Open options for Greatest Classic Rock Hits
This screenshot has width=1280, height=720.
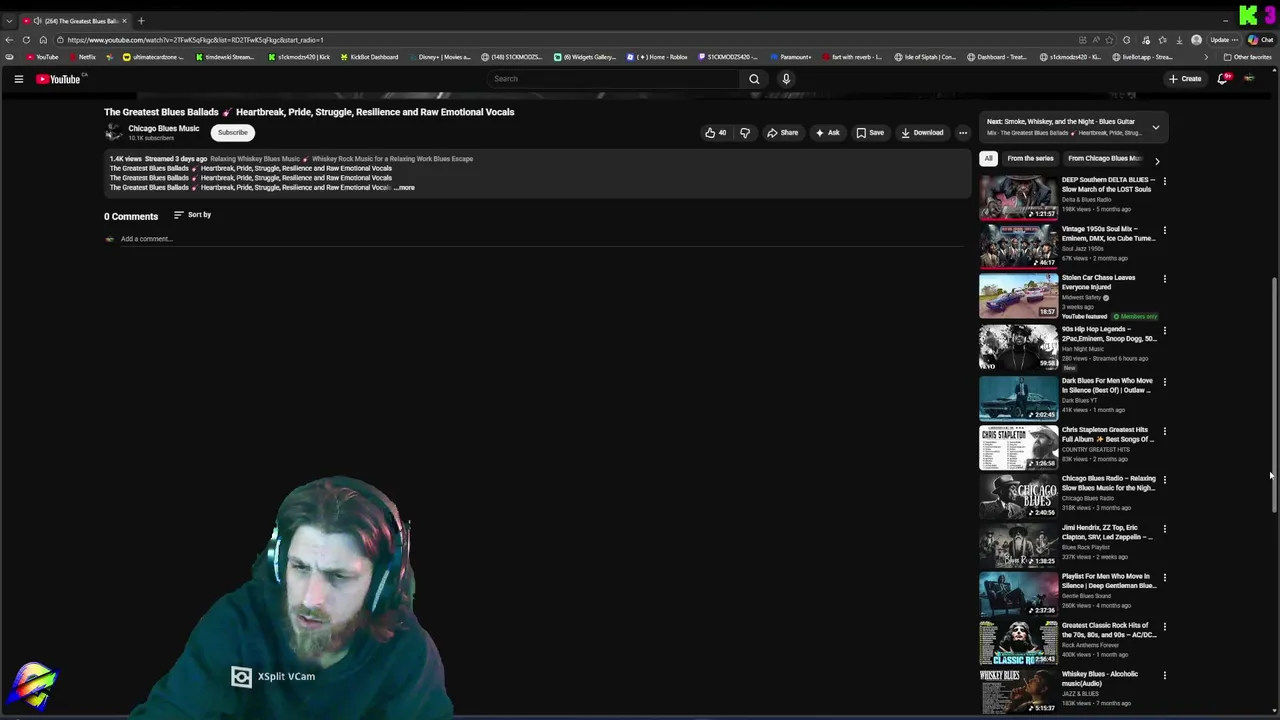coord(1165,627)
